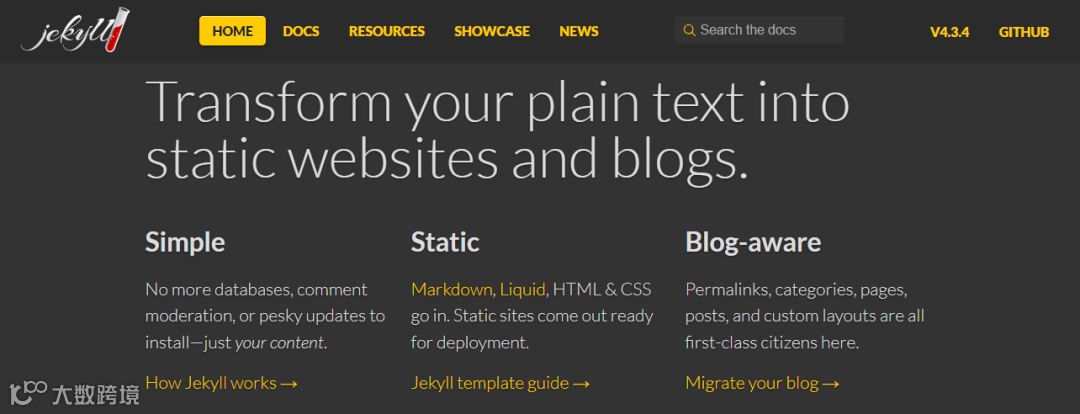Viewport: 1080px width, 414px height.
Task: Open the GITHUB link
Action: 1024,32
